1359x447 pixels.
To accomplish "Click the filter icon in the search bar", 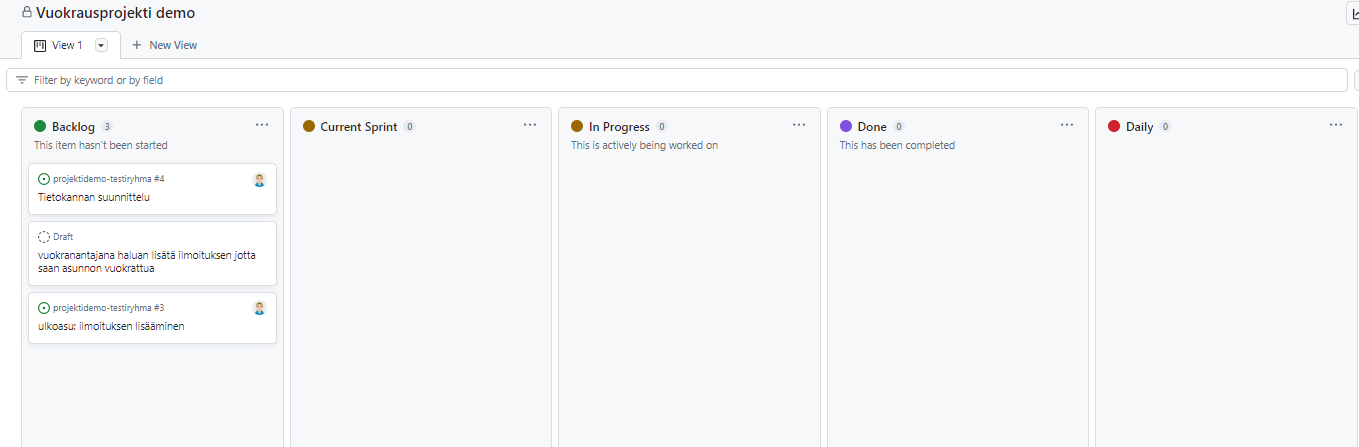I will [22, 80].
